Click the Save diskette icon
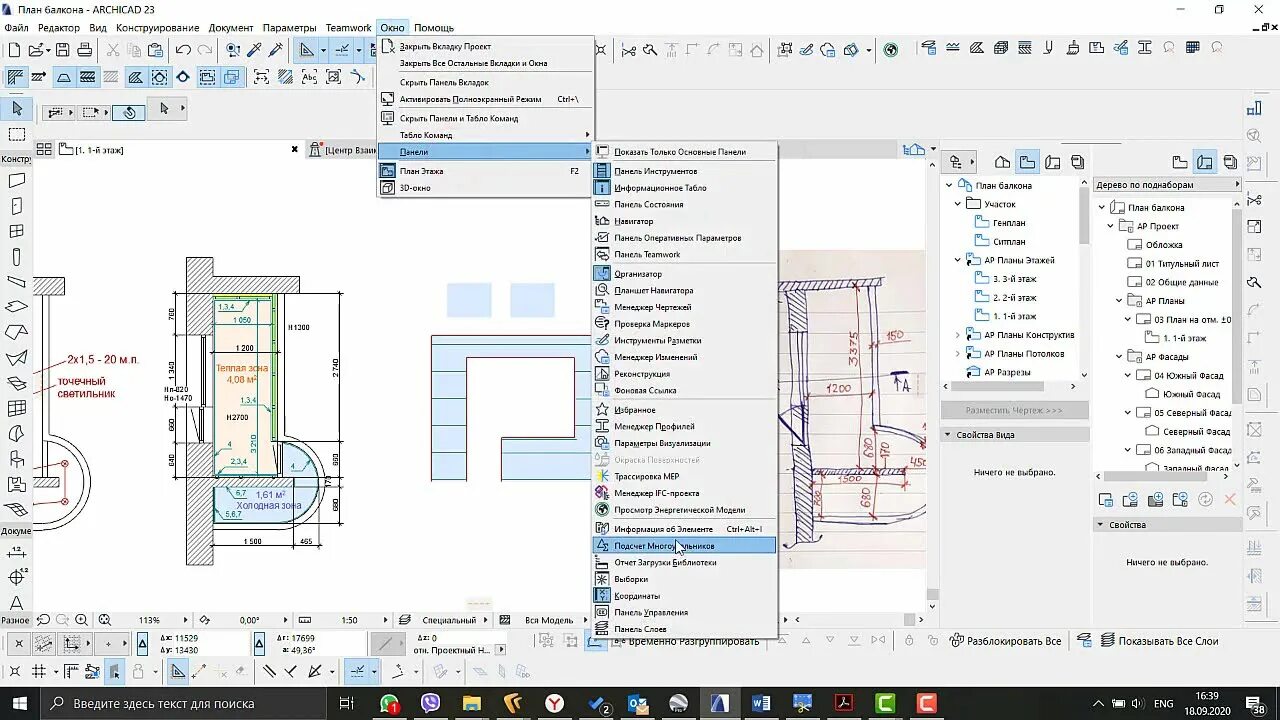This screenshot has height=720, width=1280. 62,50
